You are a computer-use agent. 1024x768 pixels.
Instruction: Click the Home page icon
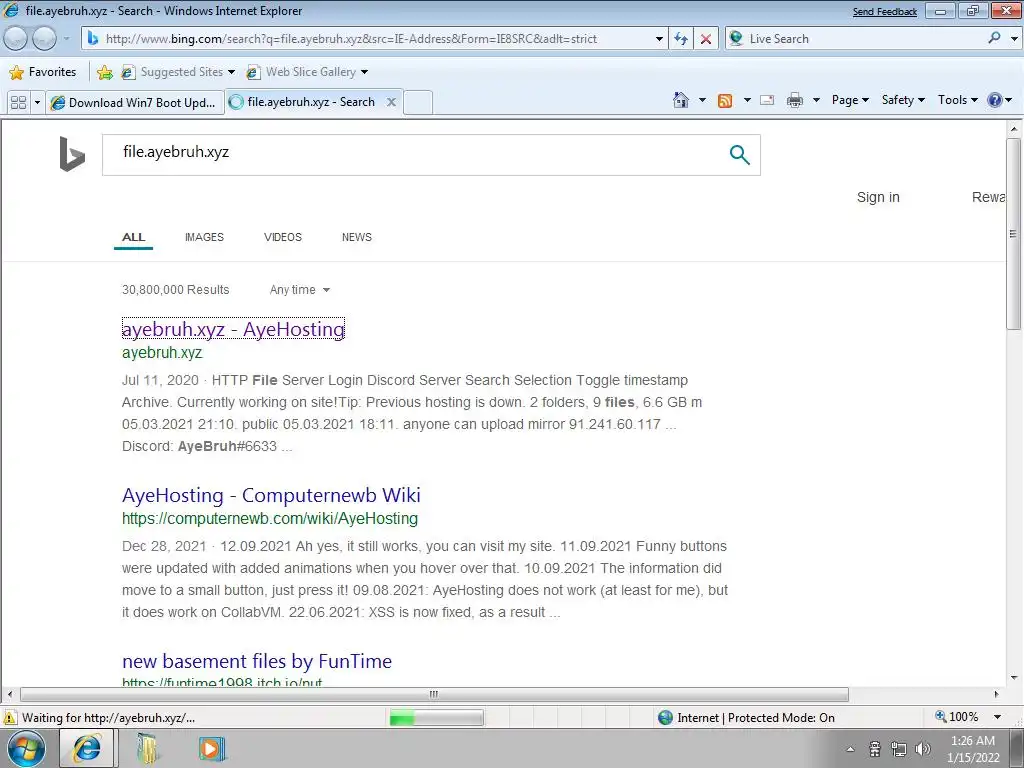pyautogui.click(x=681, y=100)
